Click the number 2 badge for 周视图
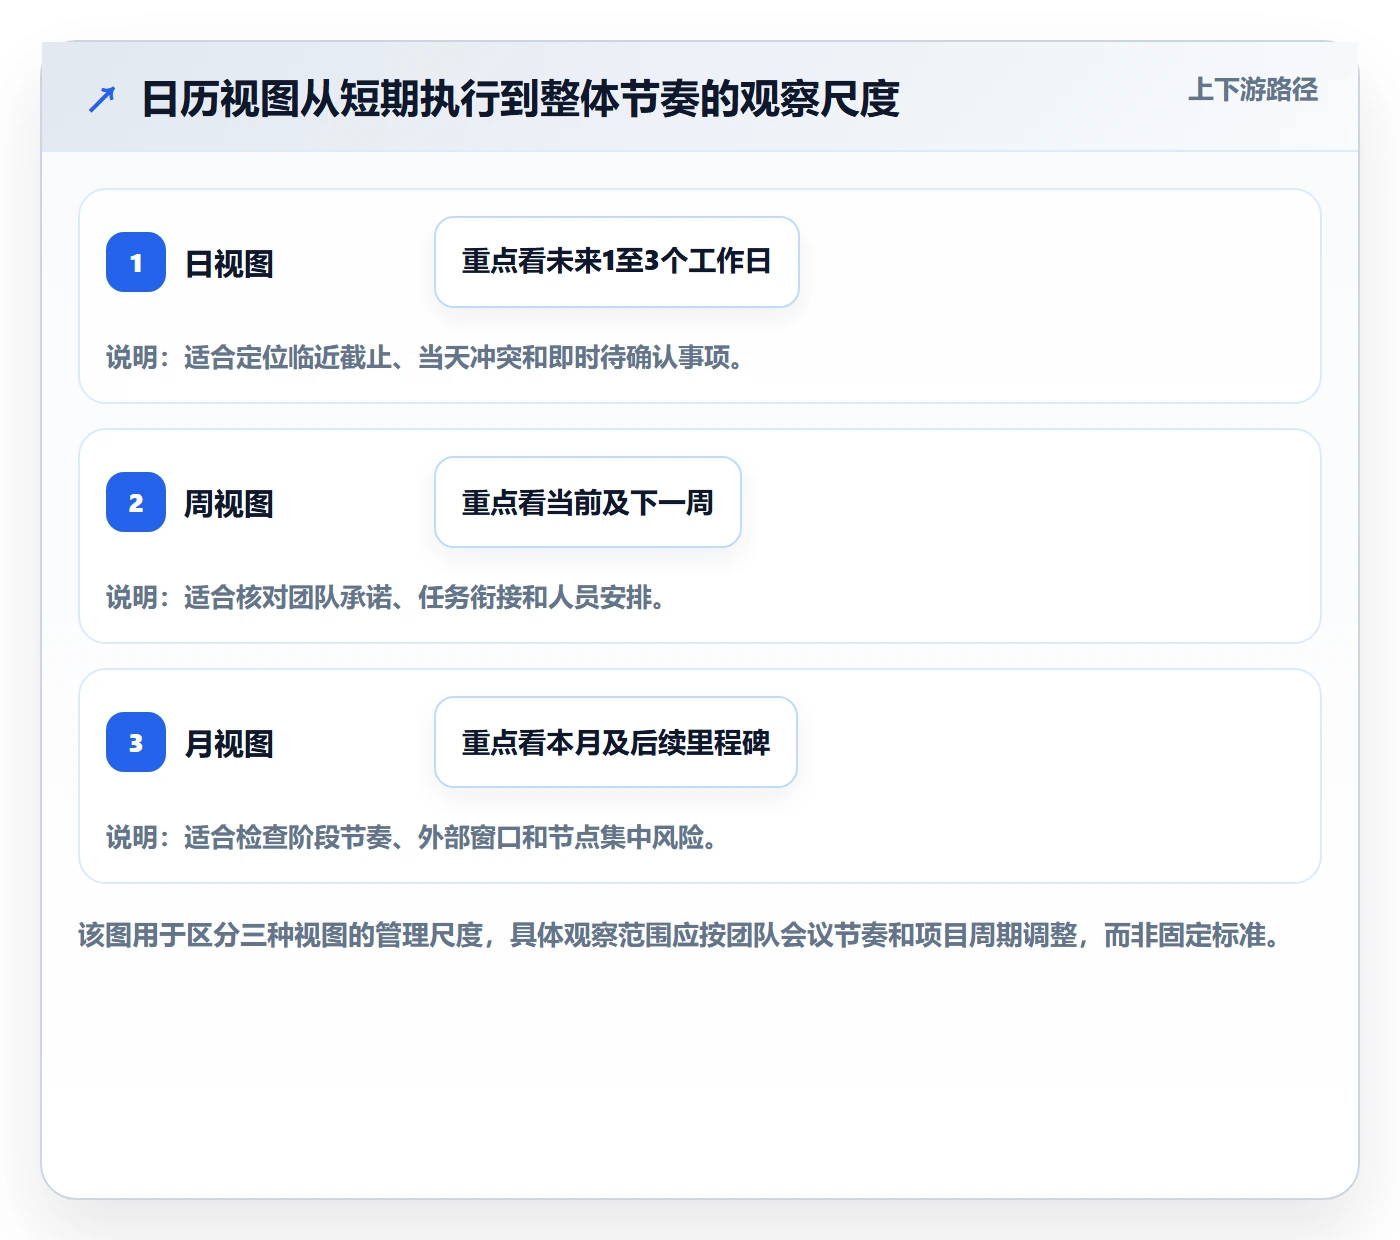The height and width of the screenshot is (1240, 1400). (136, 502)
